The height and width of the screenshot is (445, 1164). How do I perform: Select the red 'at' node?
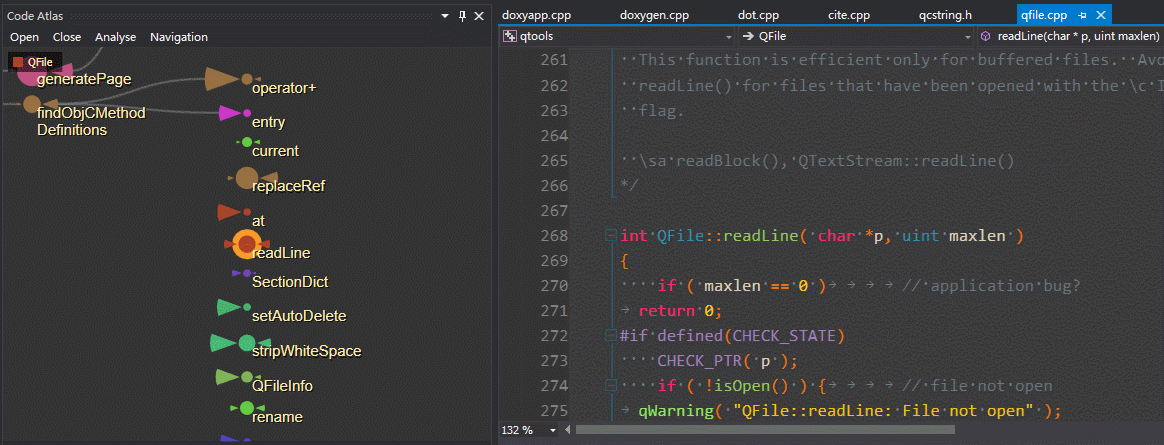coord(246,213)
